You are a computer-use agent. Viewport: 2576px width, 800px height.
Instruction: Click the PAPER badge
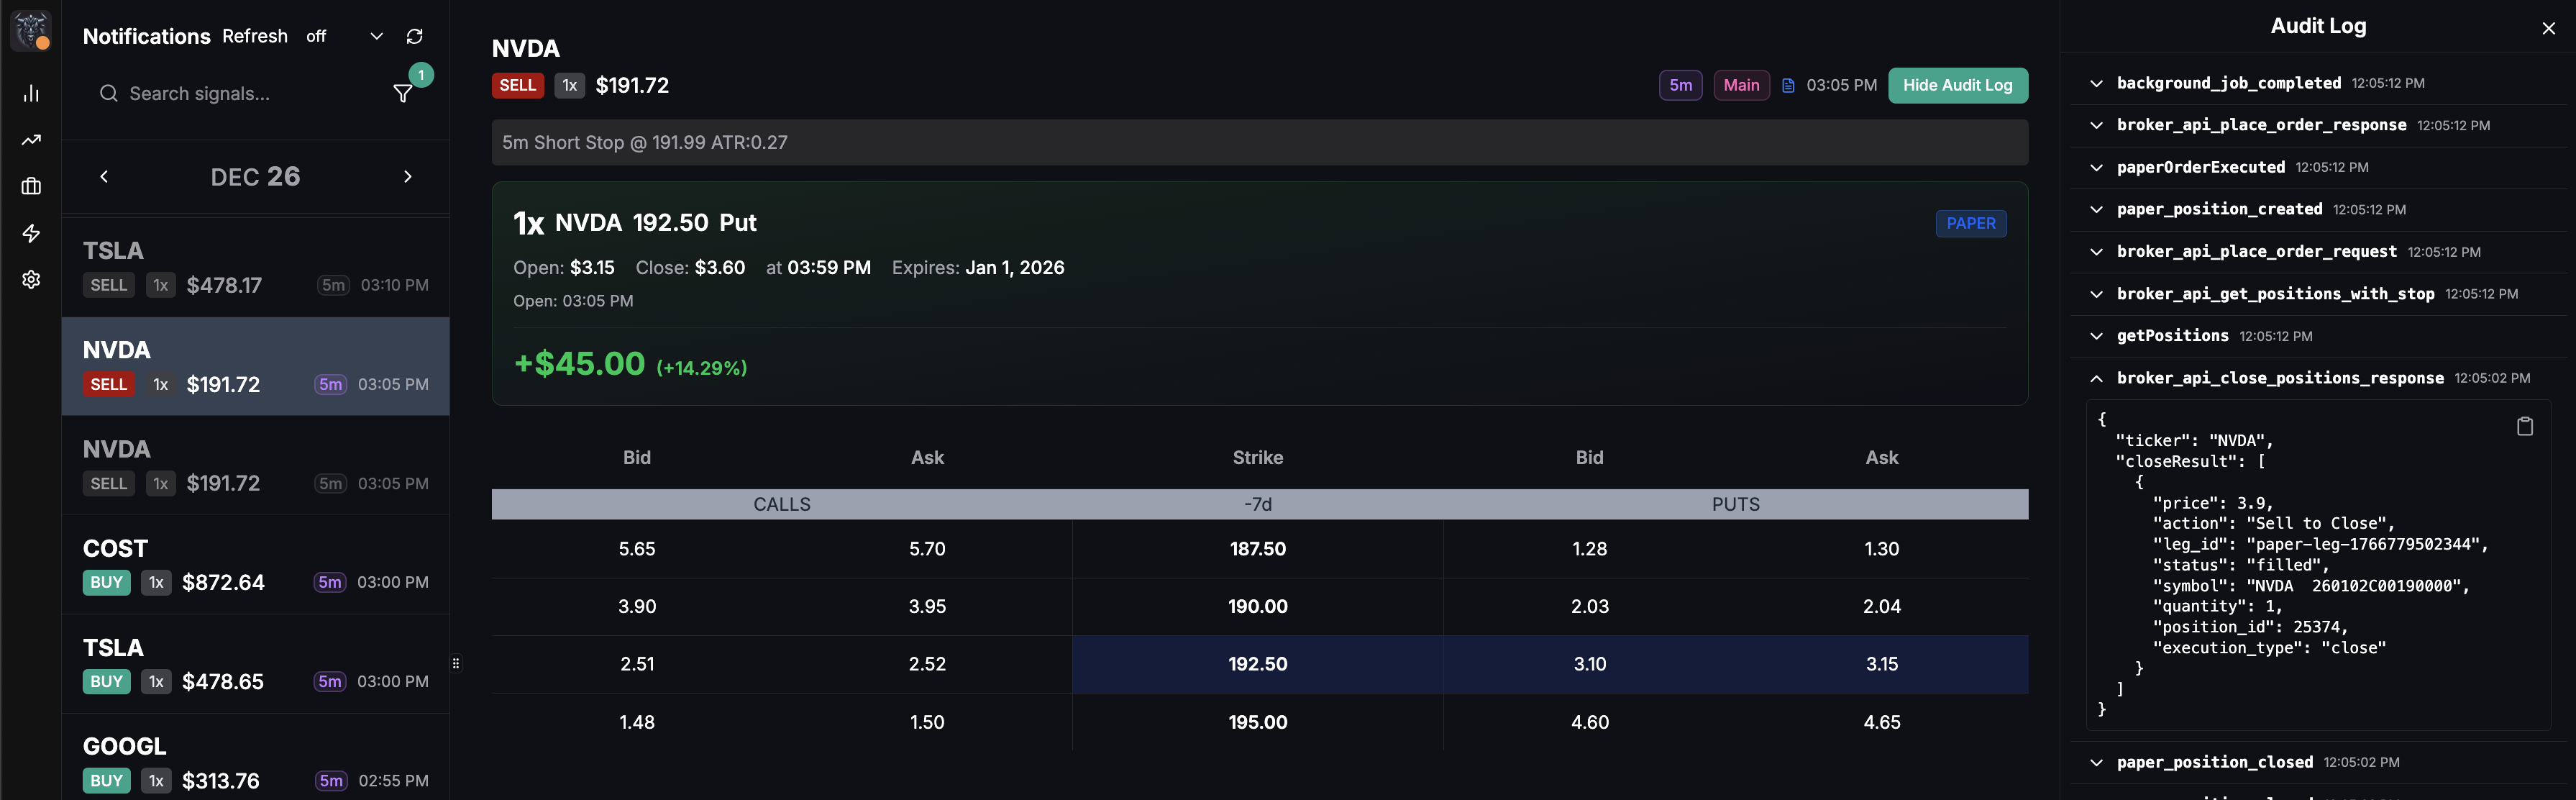1970,223
